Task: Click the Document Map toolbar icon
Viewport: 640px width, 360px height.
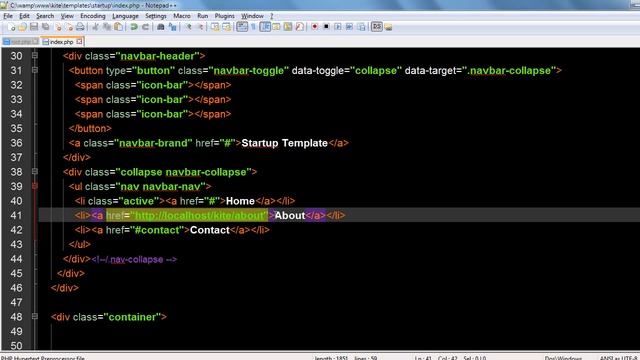Action: [x=288, y=27]
